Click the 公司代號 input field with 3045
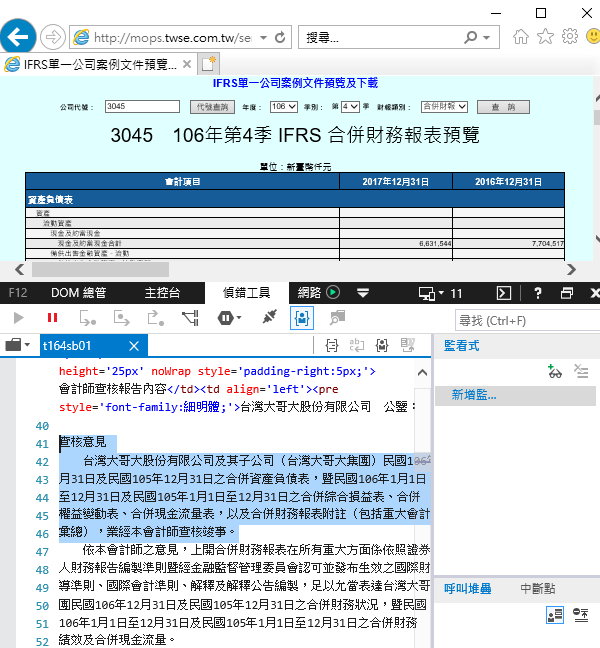The width and height of the screenshot is (600, 648). pyautogui.click(x=142, y=107)
